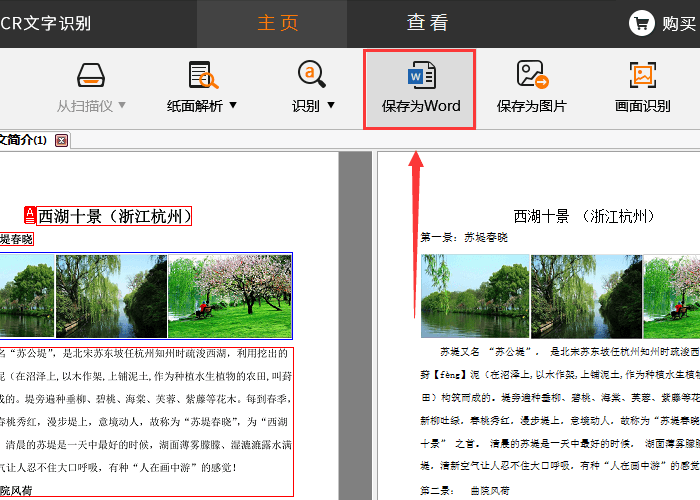Click the 画面识别 screen capture icon
700x500 pixels.
click(x=643, y=75)
